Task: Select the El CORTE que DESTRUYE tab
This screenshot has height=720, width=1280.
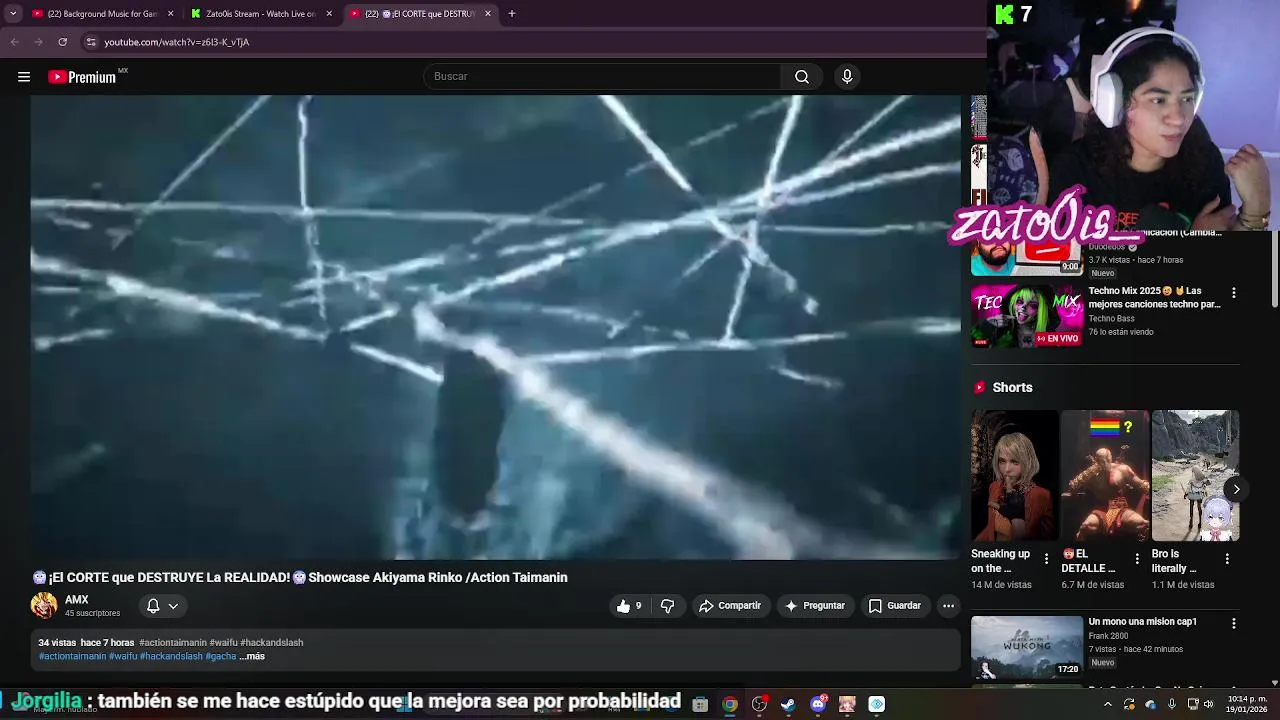Action: click(420, 14)
